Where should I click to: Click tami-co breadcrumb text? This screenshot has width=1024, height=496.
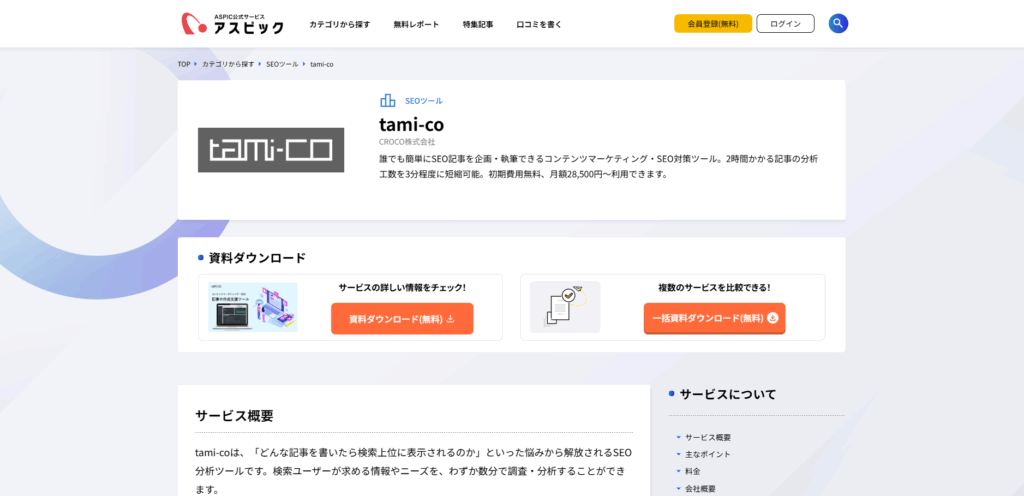322,64
